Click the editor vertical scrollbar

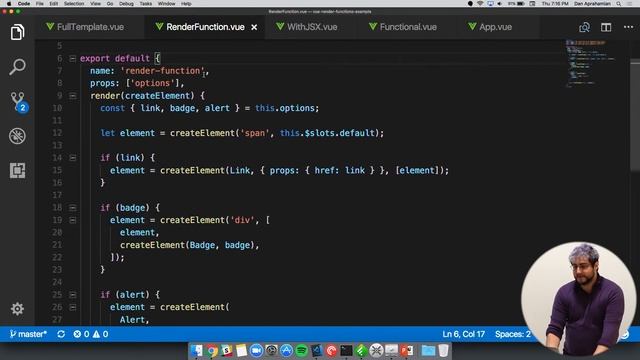tap(635, 116)
